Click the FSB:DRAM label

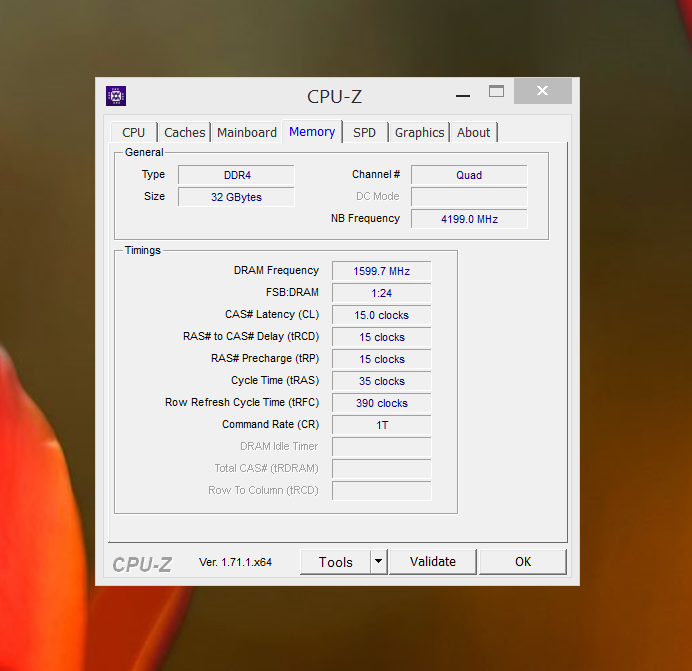click(292, 292)
